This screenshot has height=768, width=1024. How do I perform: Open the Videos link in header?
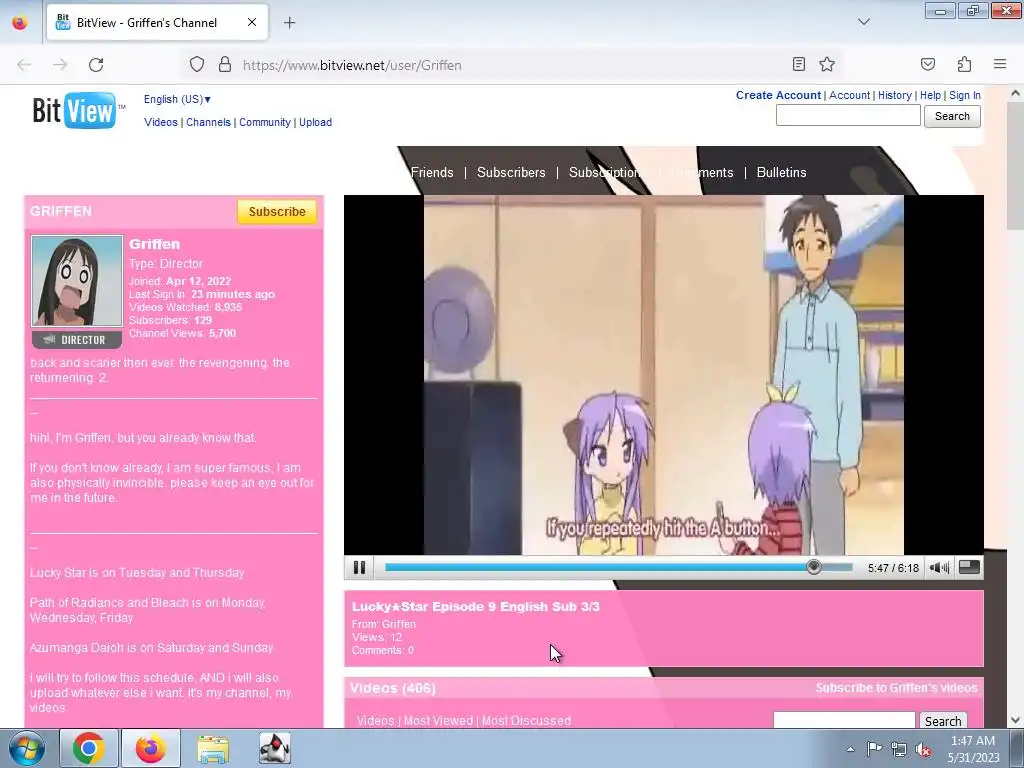point(161,122)
